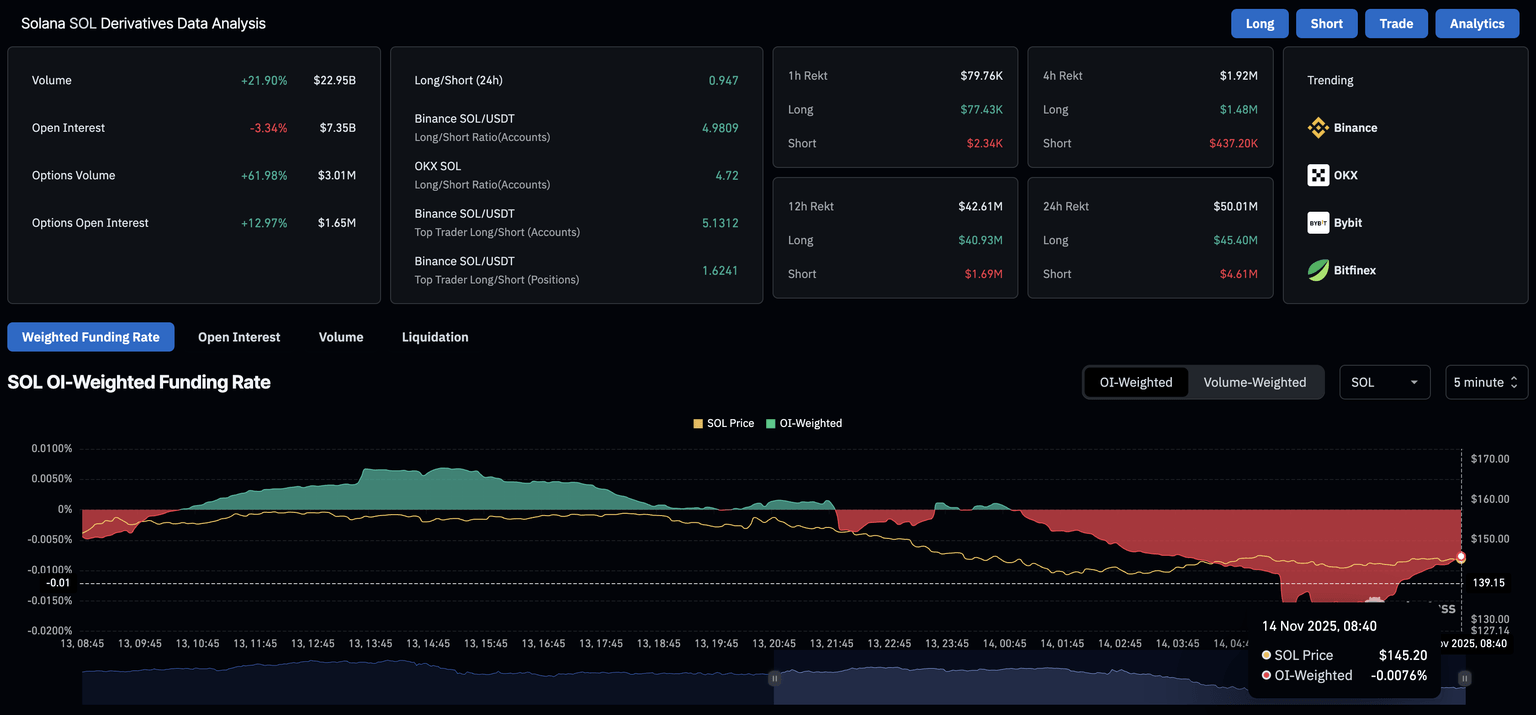Click the OKX logo icon

point(1318,175)
